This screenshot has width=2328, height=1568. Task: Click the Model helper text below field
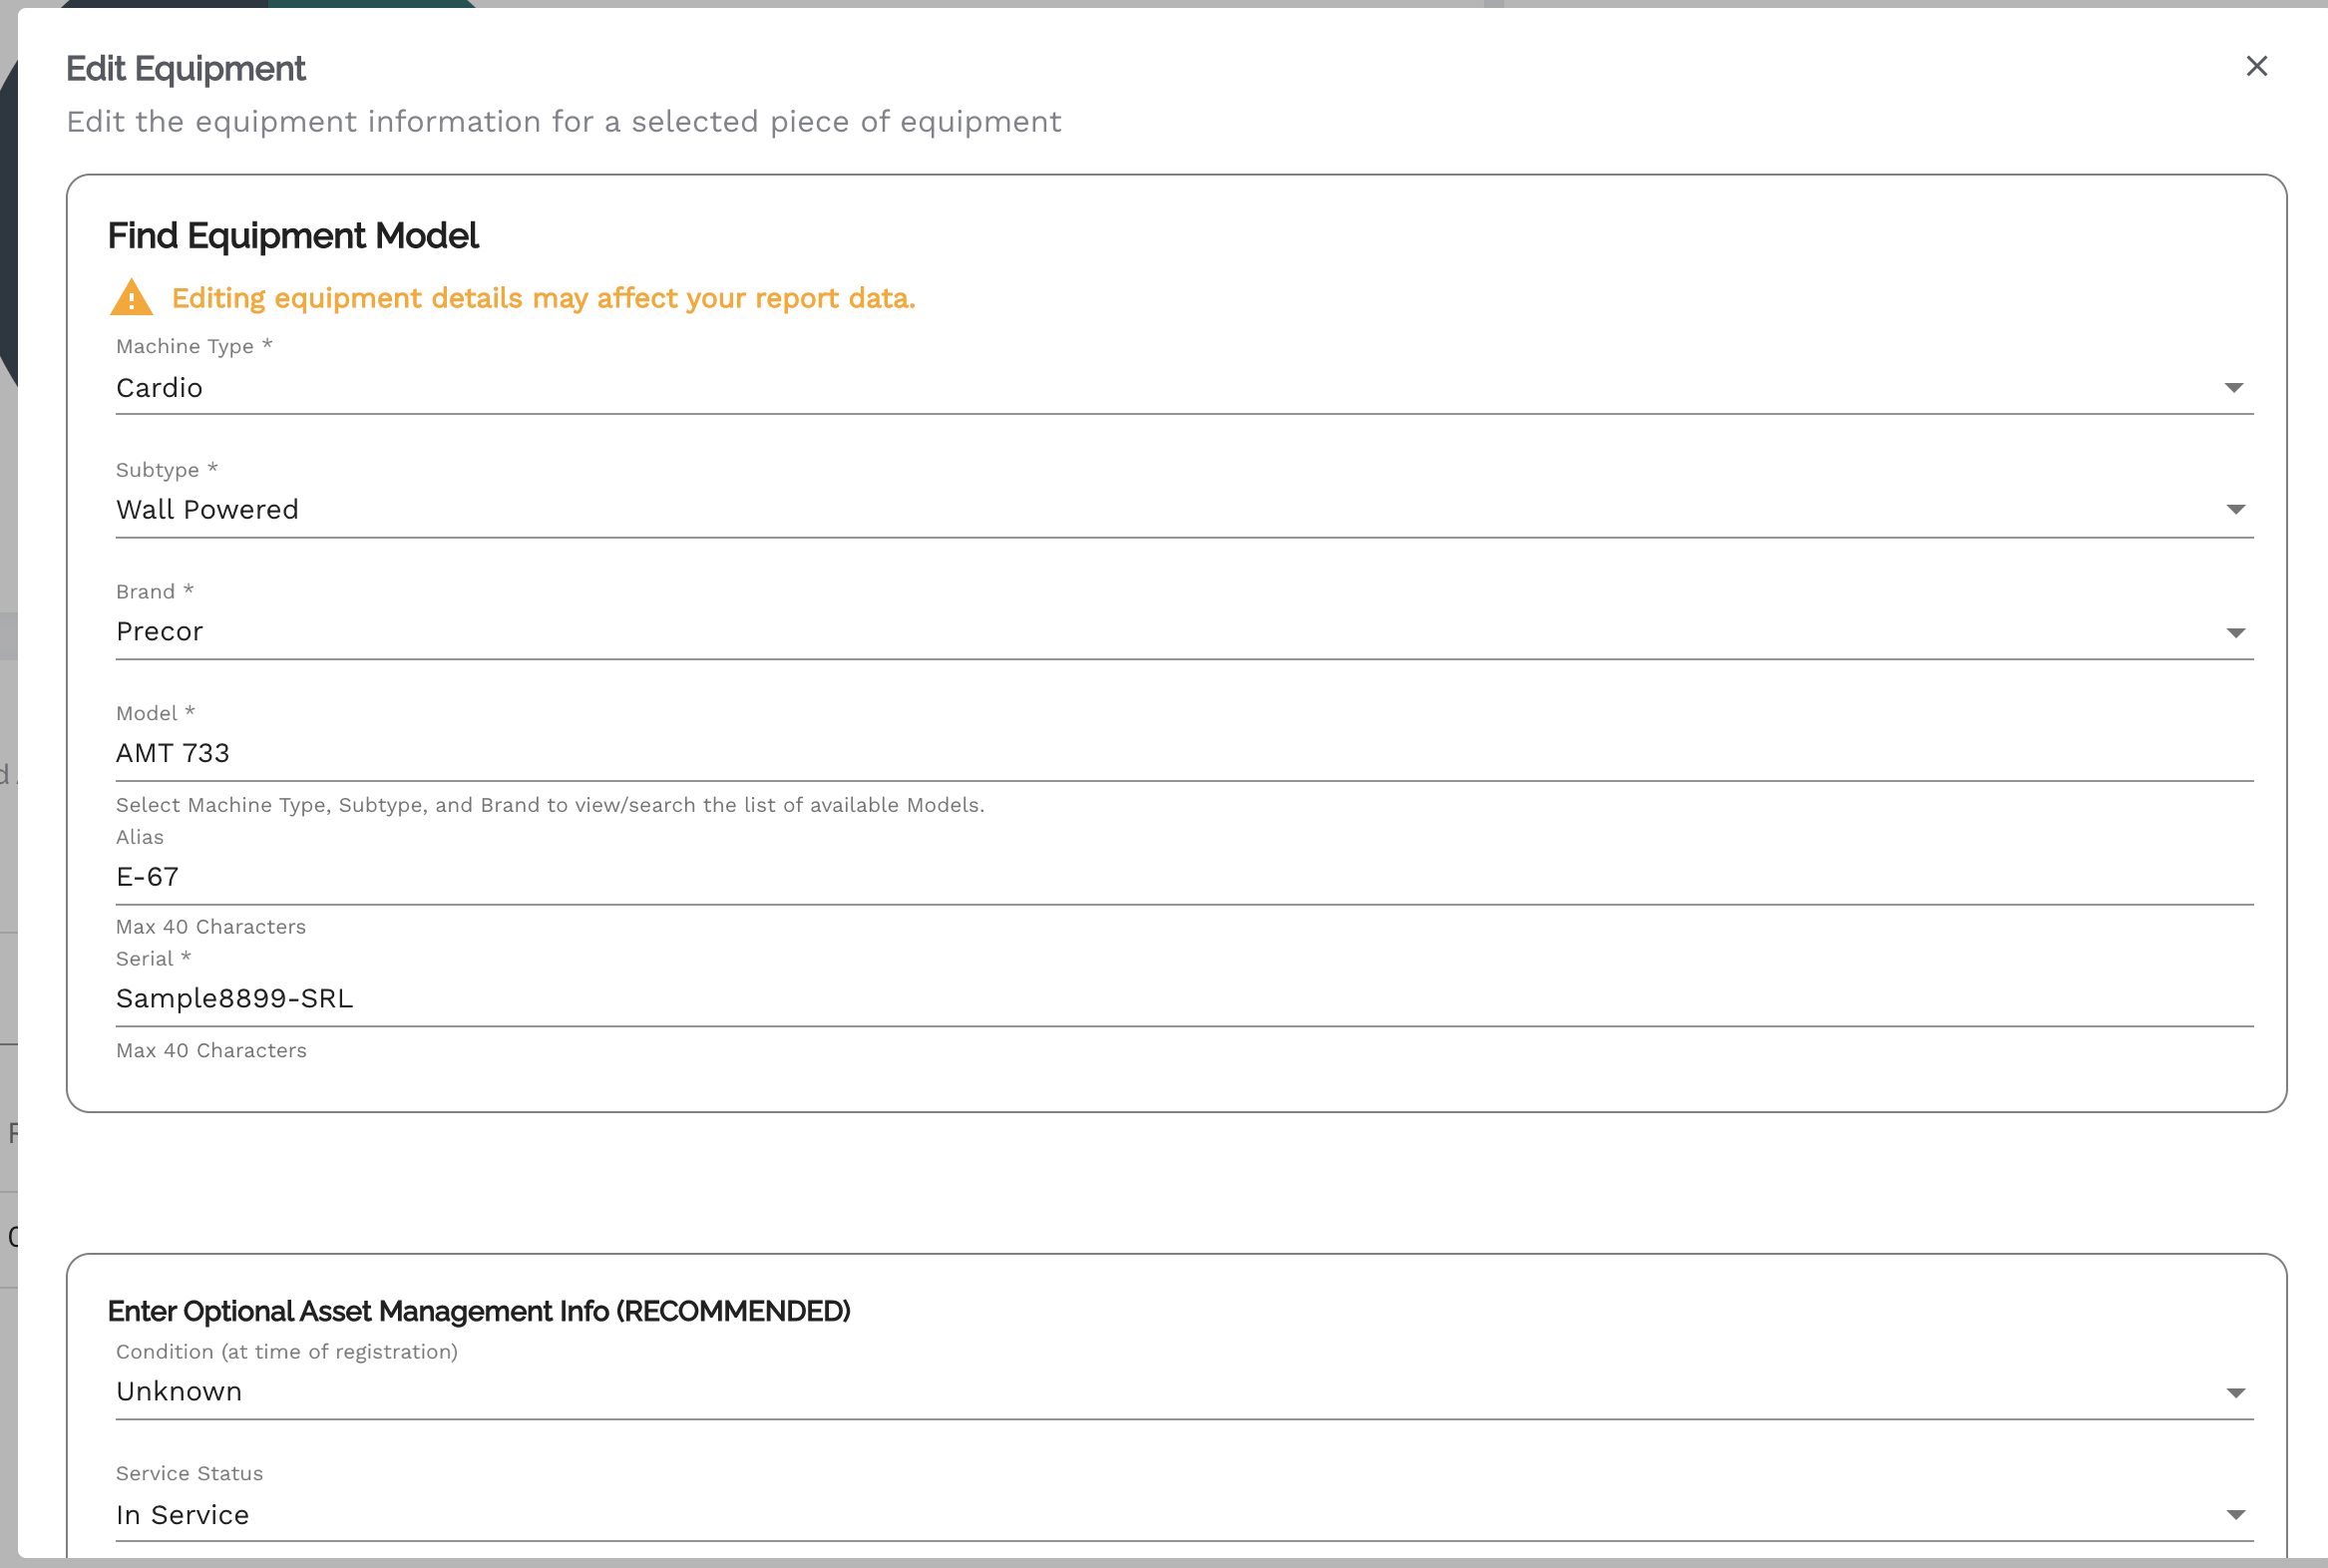[x=550, y=805]
